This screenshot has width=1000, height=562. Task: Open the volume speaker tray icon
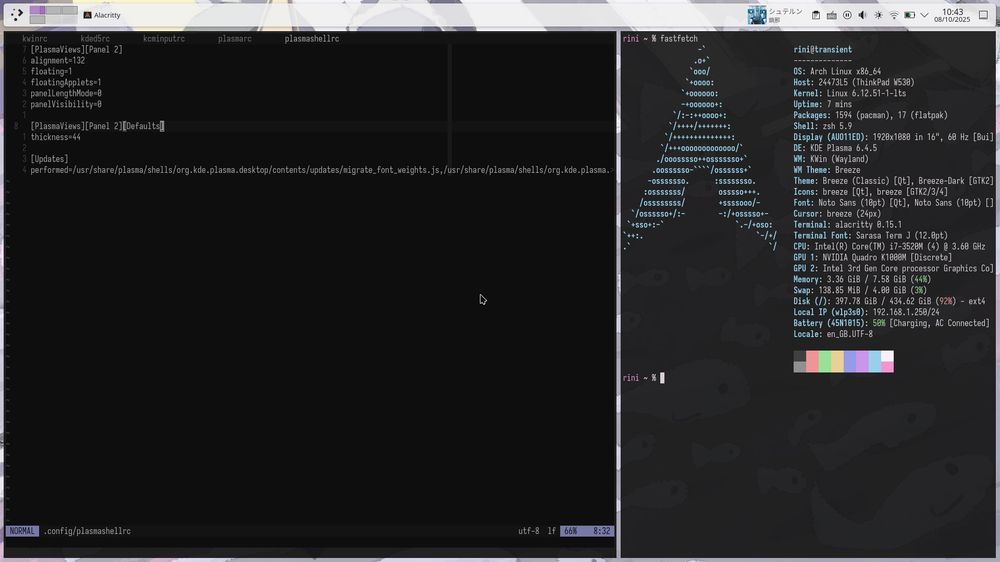(862, 15)
